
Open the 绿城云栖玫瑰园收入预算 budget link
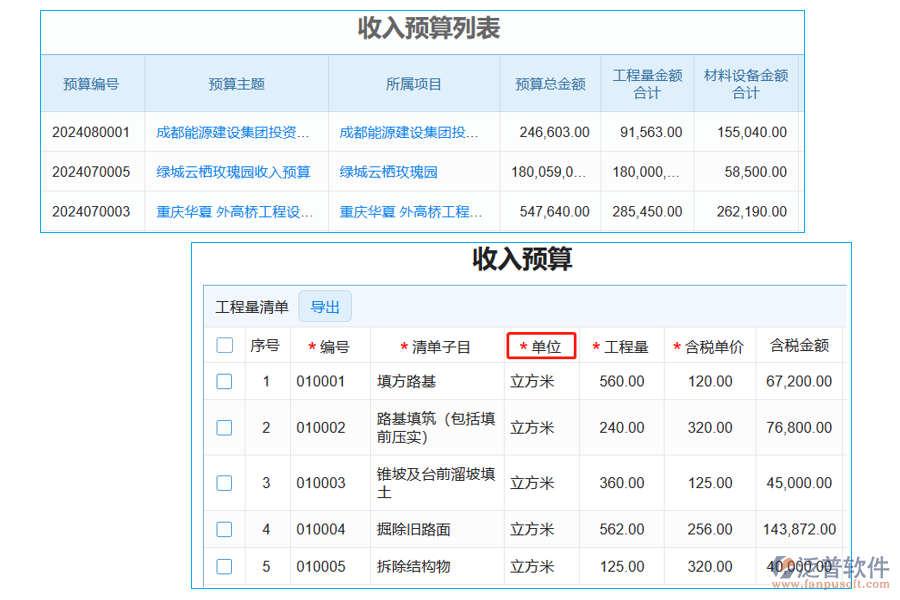[236, 171]
